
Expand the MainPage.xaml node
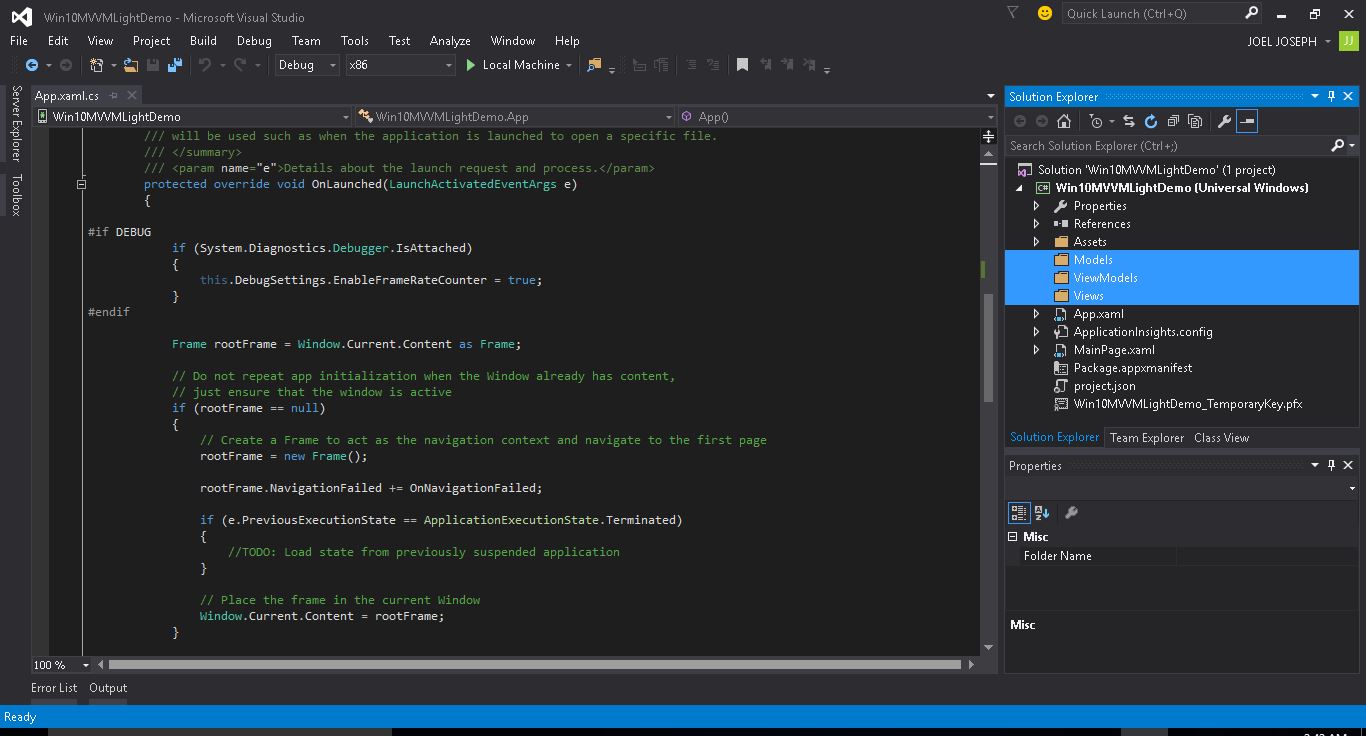[x=1037, y=350]
